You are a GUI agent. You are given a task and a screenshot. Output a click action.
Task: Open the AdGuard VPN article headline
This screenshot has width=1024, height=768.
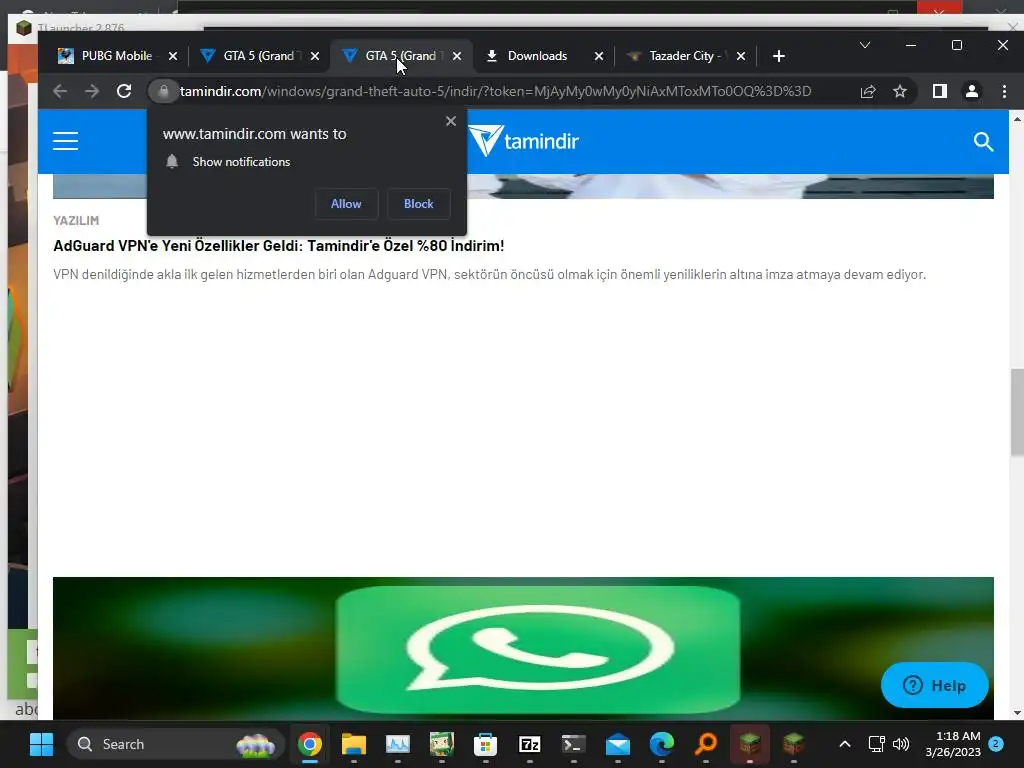pyautogui.click(x=279, y=246)
